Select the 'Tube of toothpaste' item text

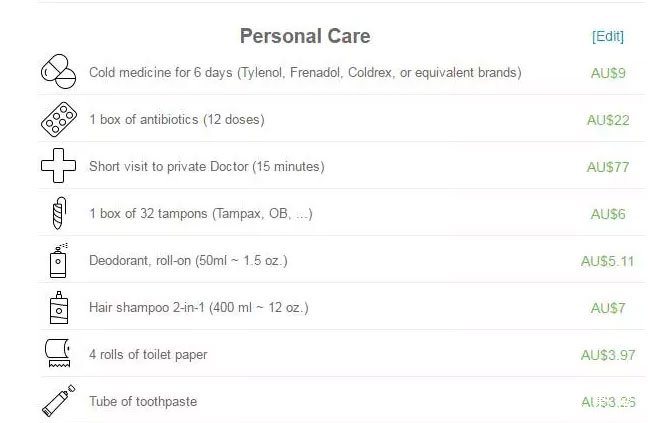[143, 402]
